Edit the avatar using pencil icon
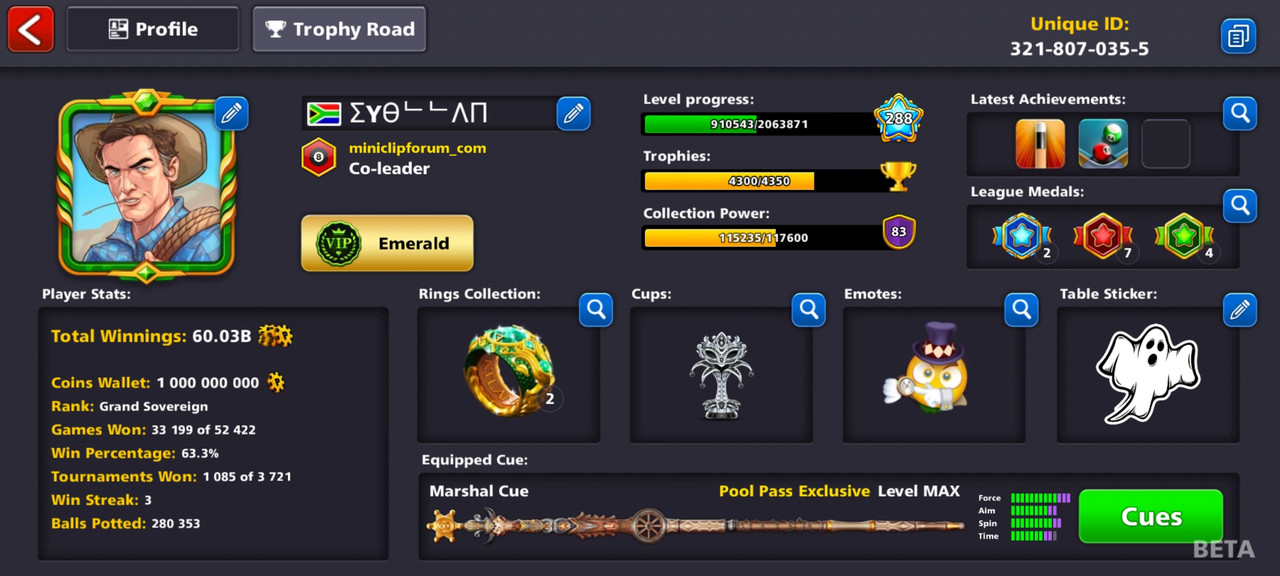Image resolution: width=1280 pixels, height=576 pixels. 231,113
